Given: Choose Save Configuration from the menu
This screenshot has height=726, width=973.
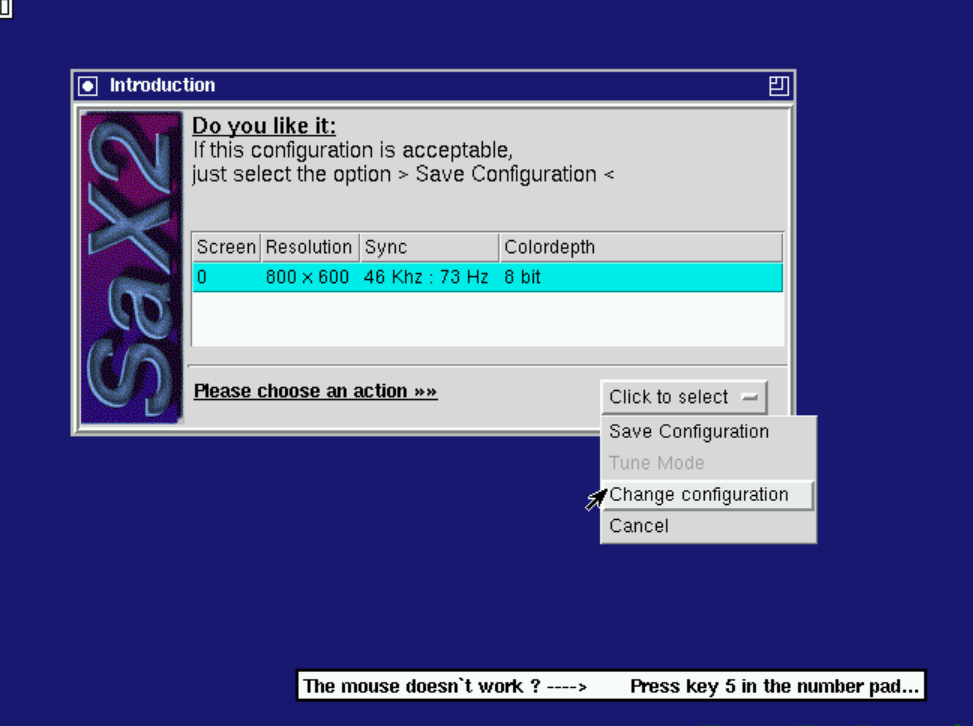Looking at the screenshot, I should pyautogui.click(x=708, y=432).
